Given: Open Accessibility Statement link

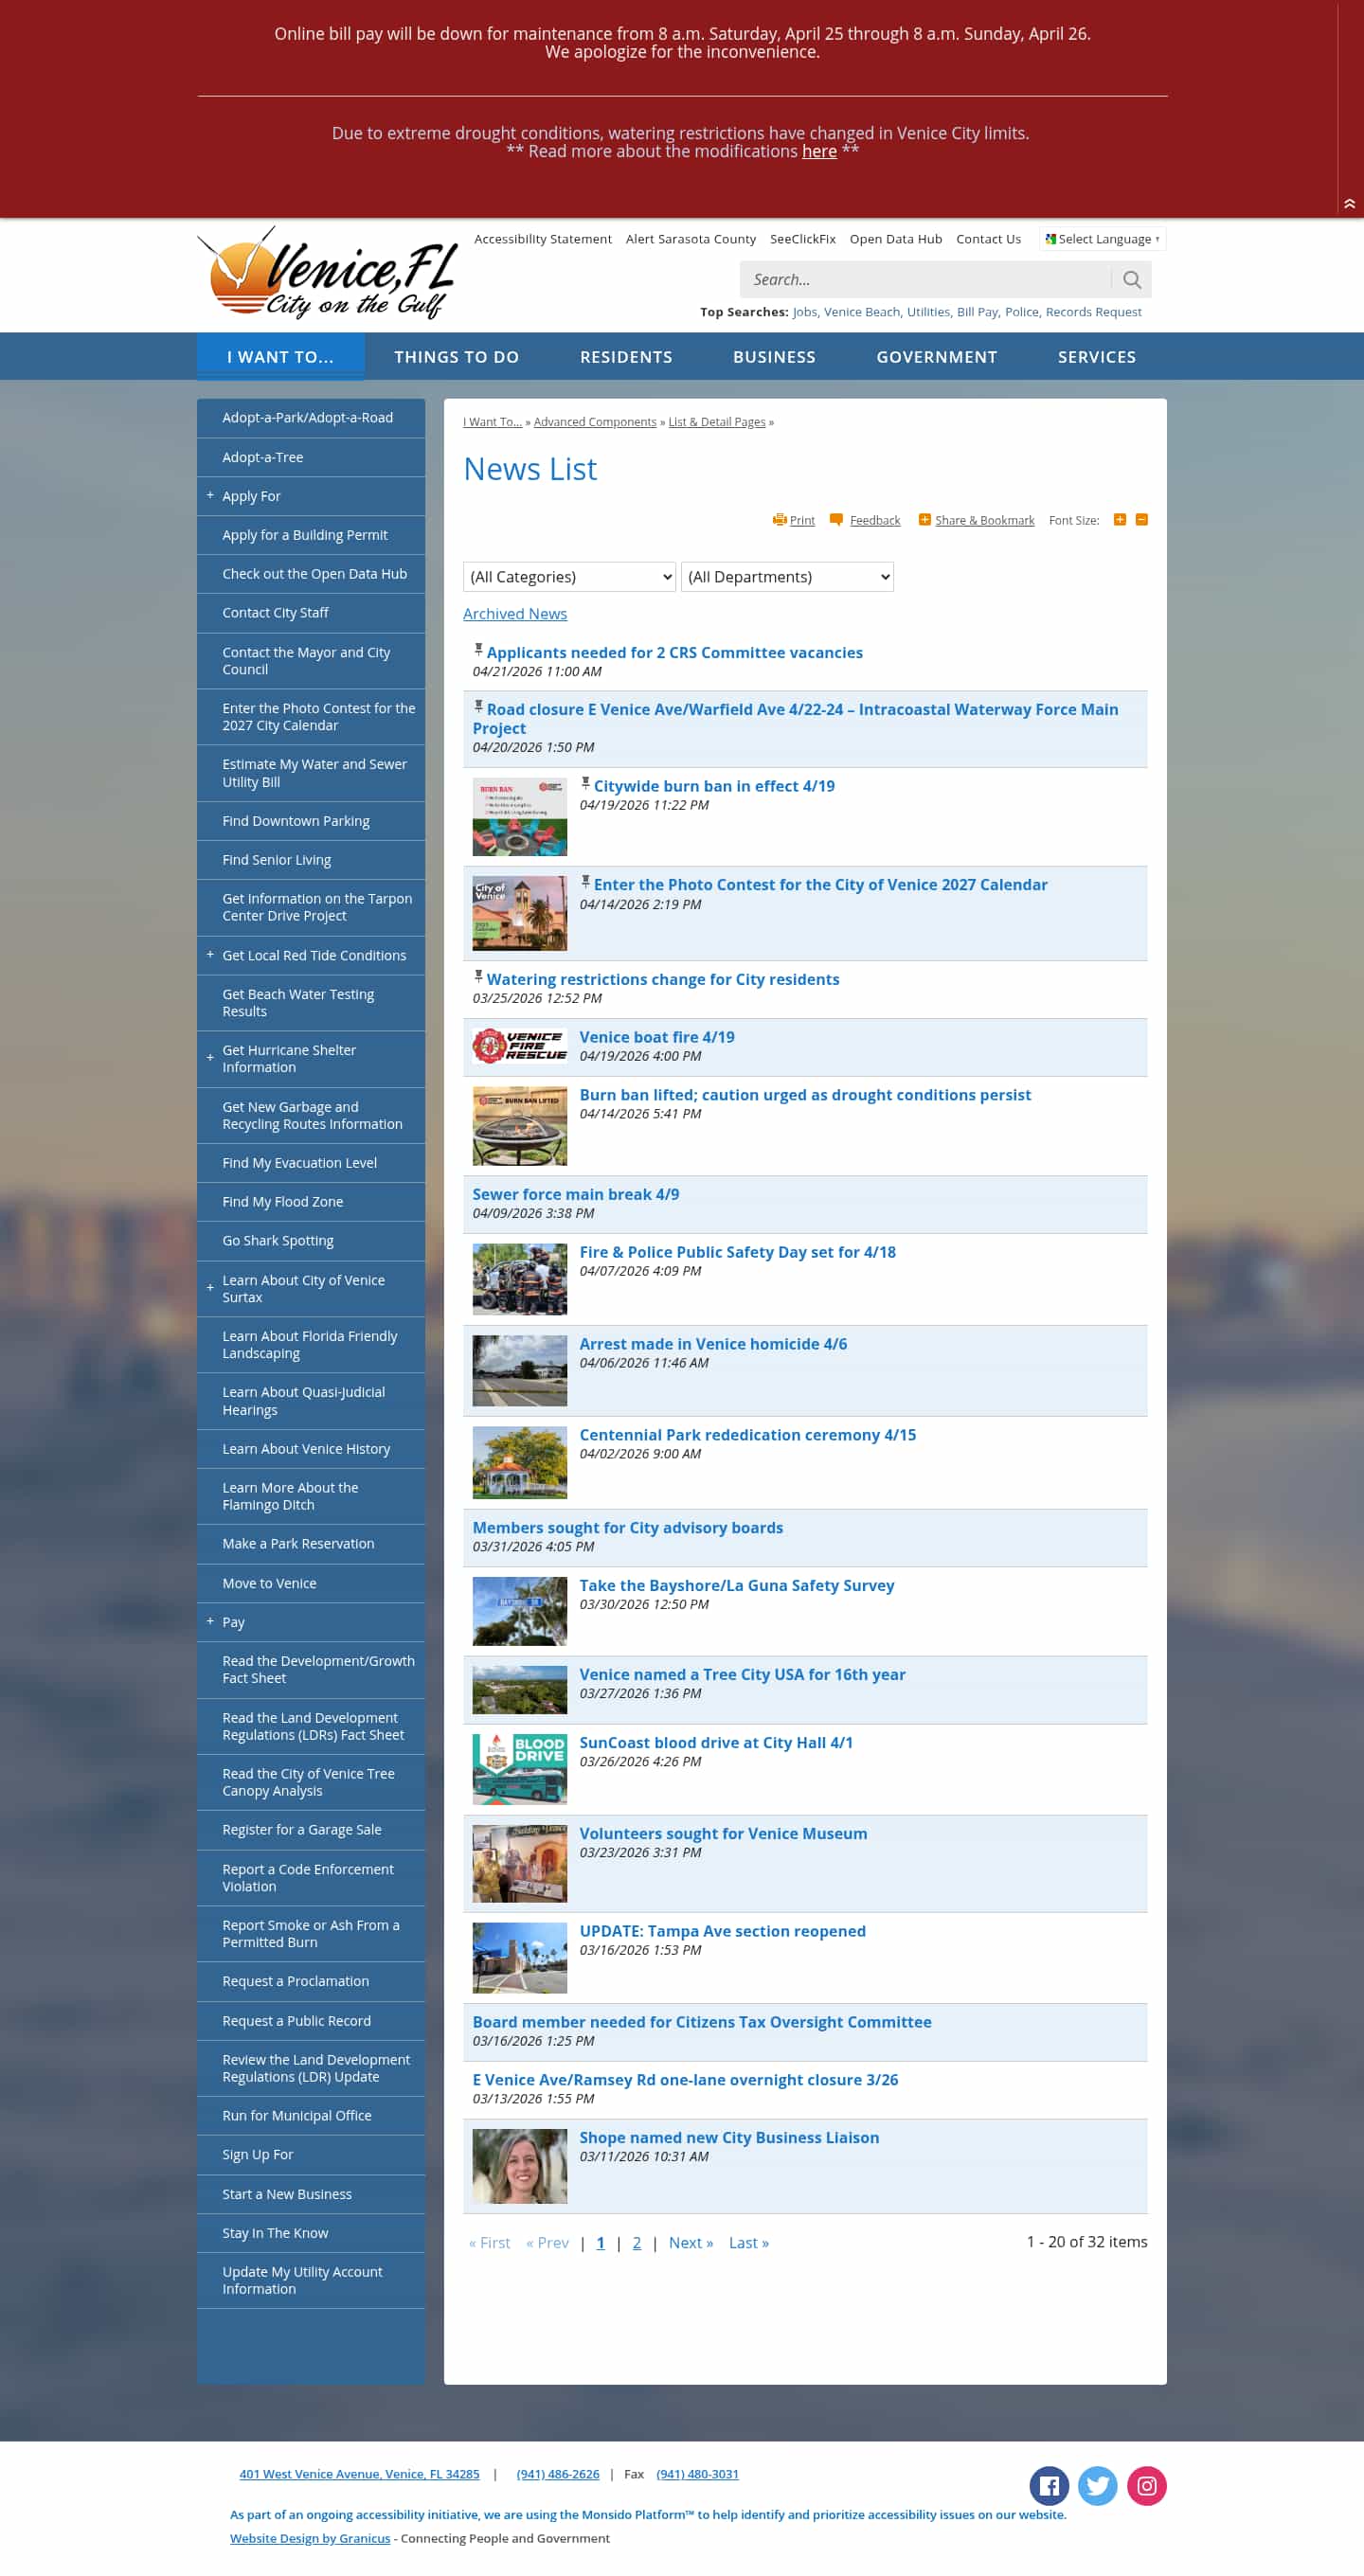Looking at the screenshot, I should coord(543,239).
